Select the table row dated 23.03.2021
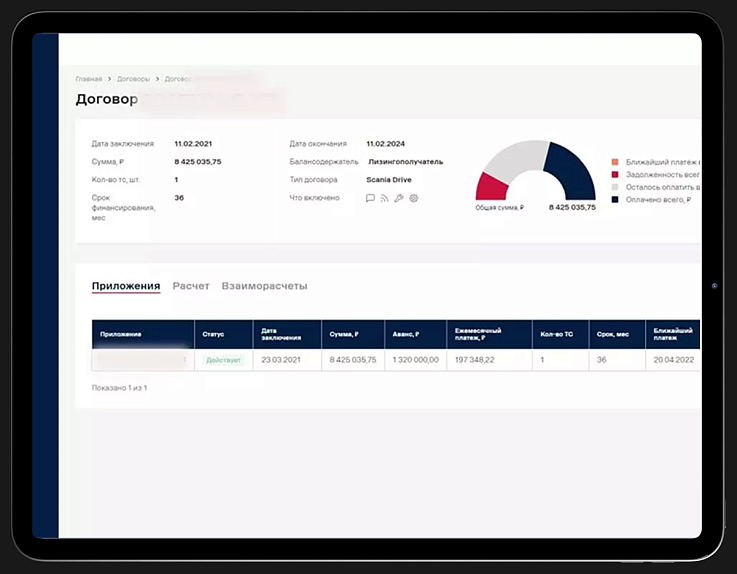The width and height of the screenshot is (737, 574). 396,360
